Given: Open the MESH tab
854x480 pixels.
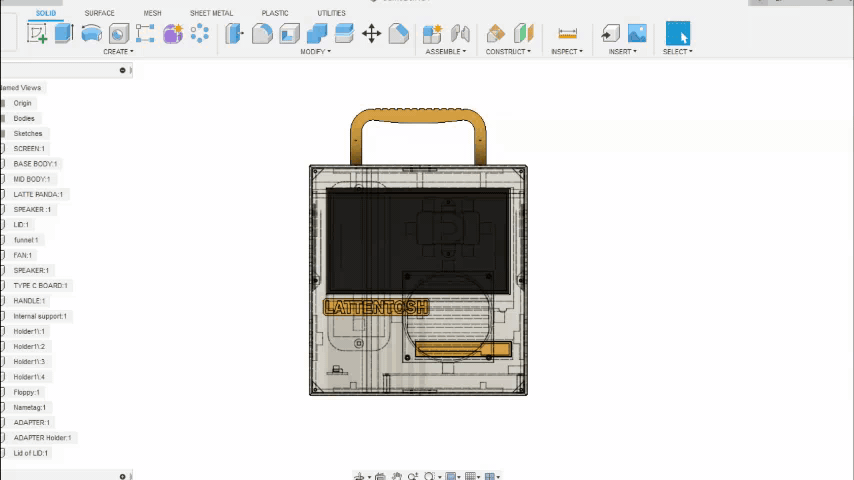Looking at the screenshot, I should (x=152, y=13).
